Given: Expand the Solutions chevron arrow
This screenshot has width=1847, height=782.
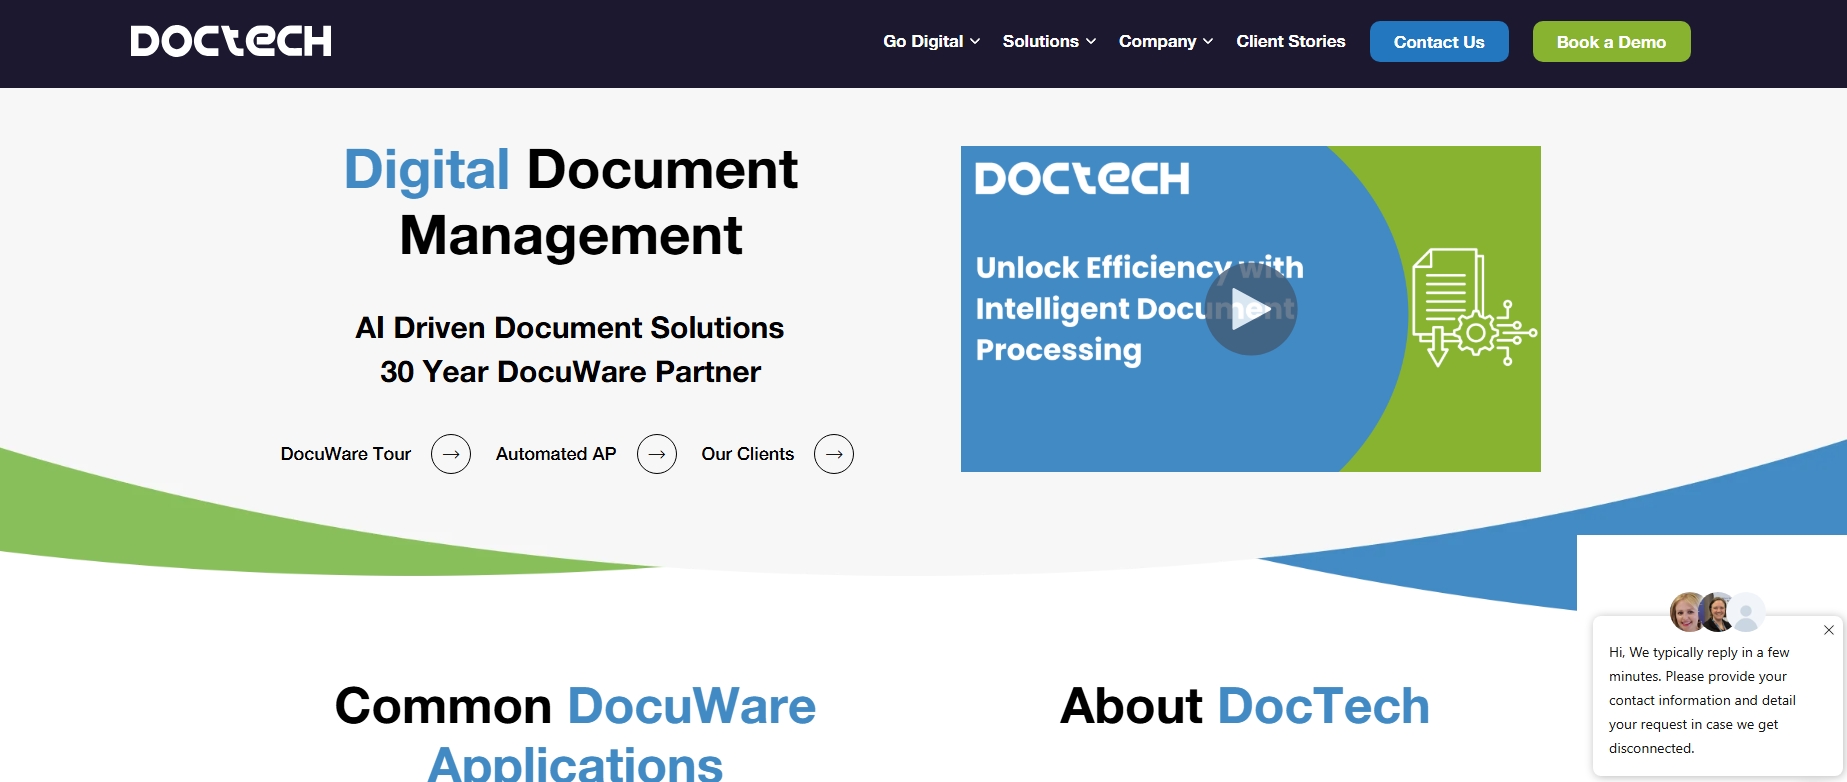Looking at the screenshot, I should (x=1091, y=42).
